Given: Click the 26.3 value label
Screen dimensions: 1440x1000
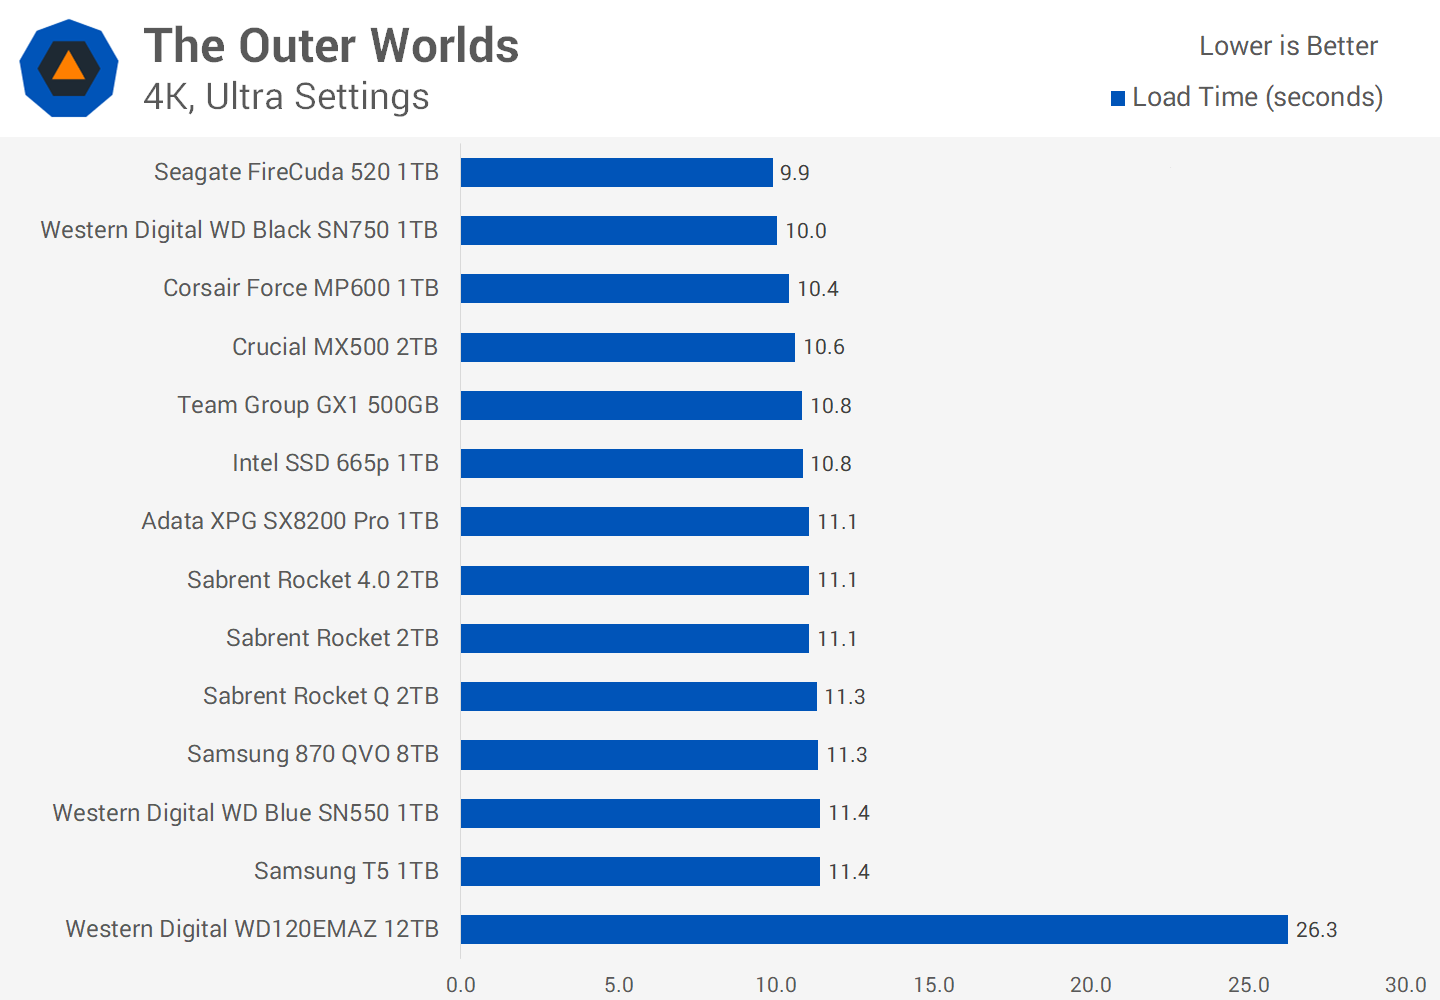Looking at the screenshot, I should (x=1316, y=930).
